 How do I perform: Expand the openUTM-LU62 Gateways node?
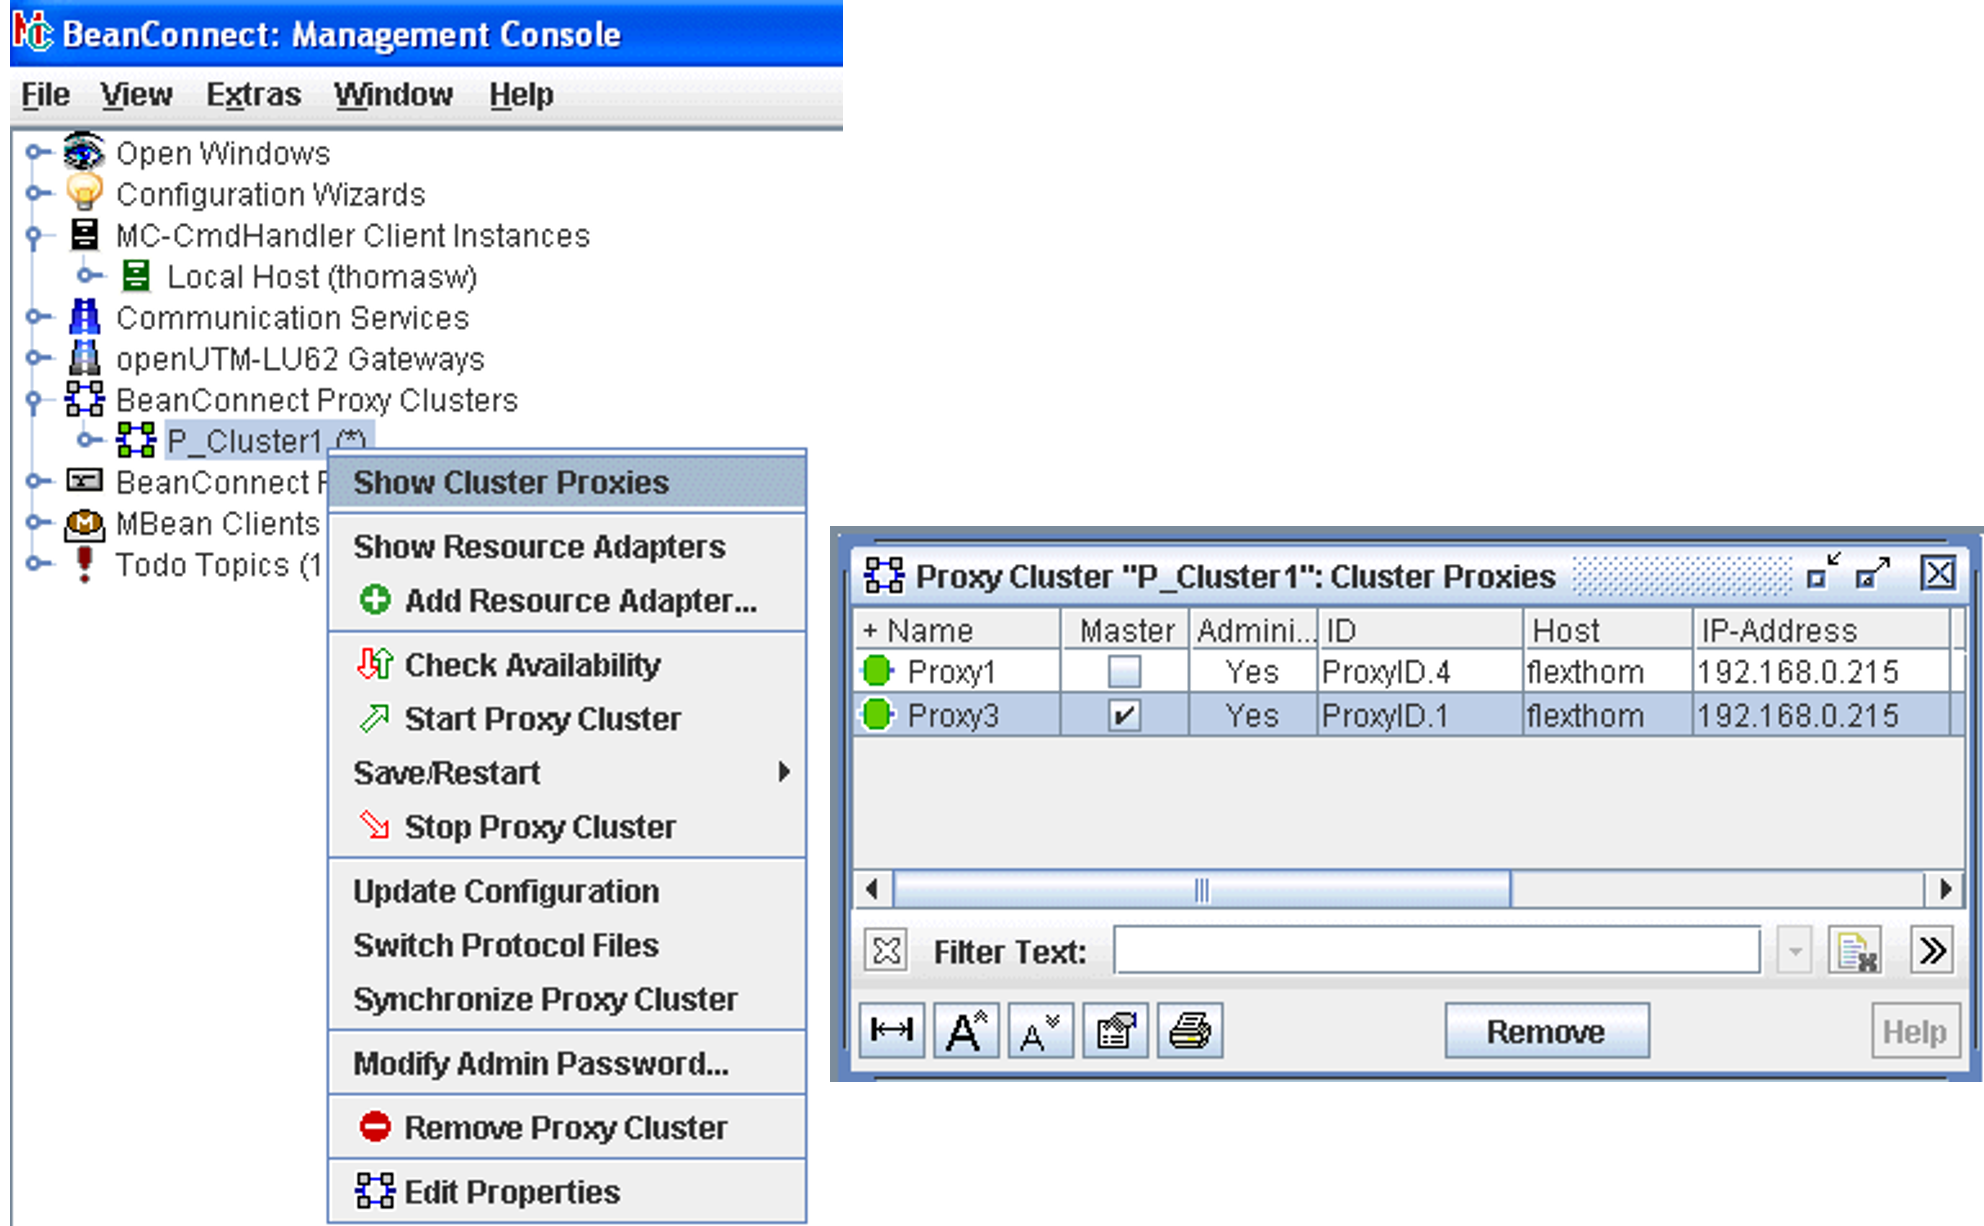click(37, 357)
